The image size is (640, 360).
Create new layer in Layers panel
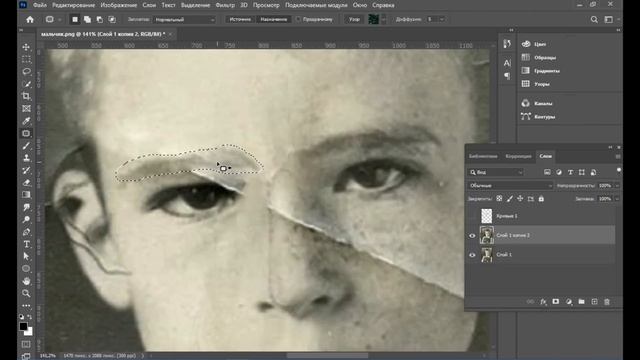click(594, 302)
